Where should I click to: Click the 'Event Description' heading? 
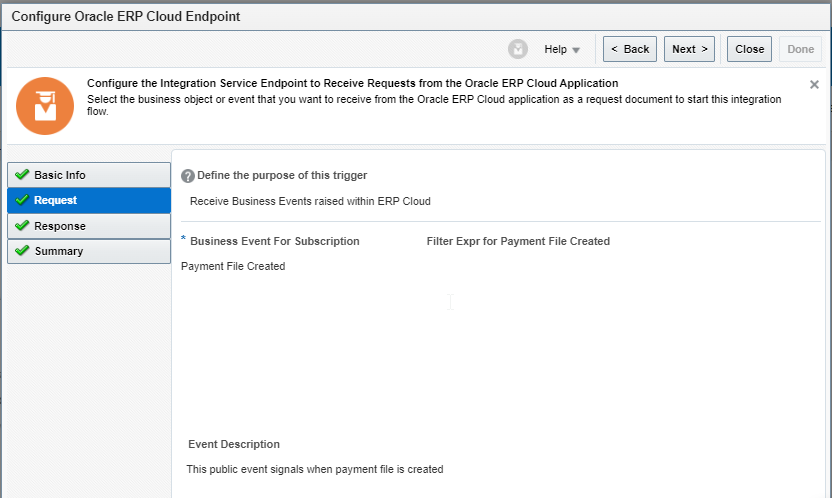[x=234, y=444]
